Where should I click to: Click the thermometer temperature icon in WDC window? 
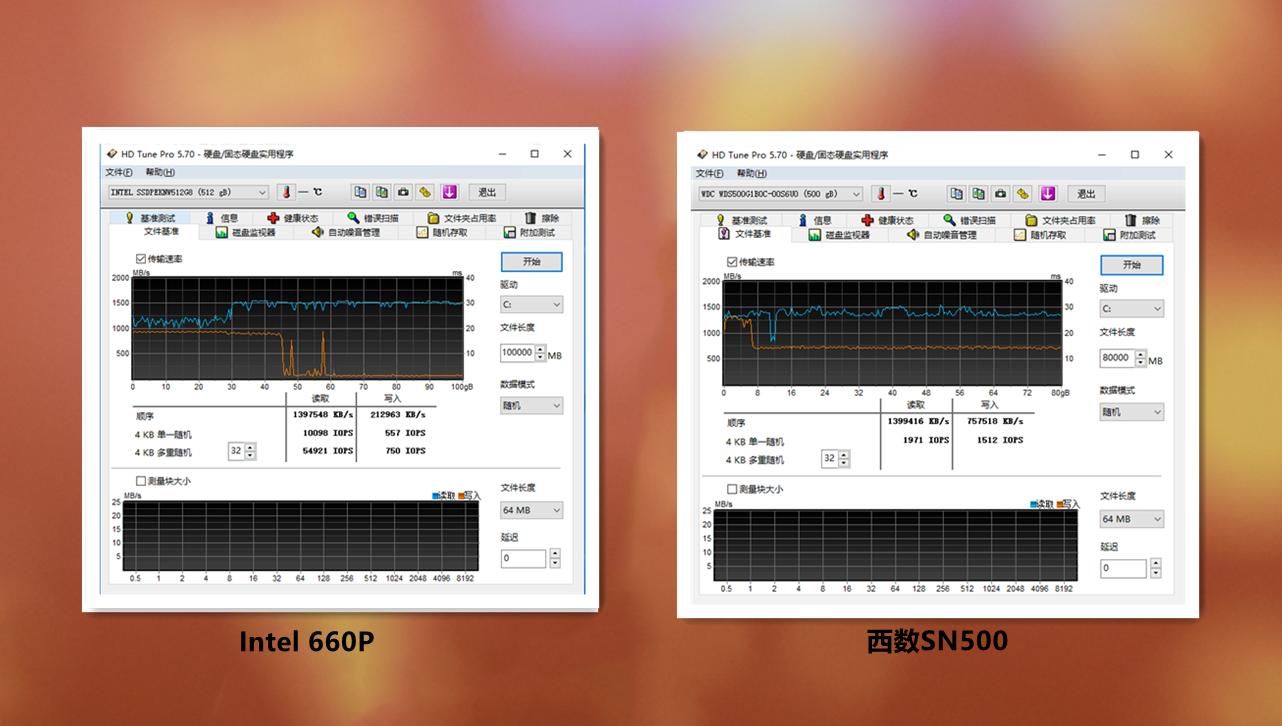point(882,194)
